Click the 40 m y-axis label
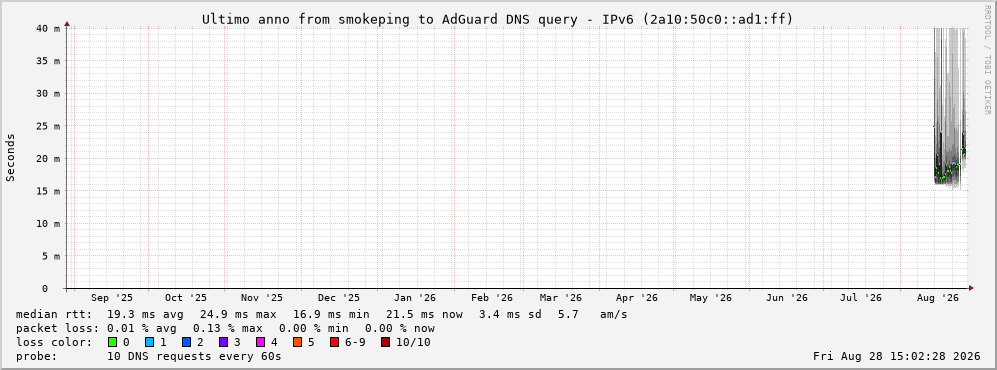 click(49, 29)
